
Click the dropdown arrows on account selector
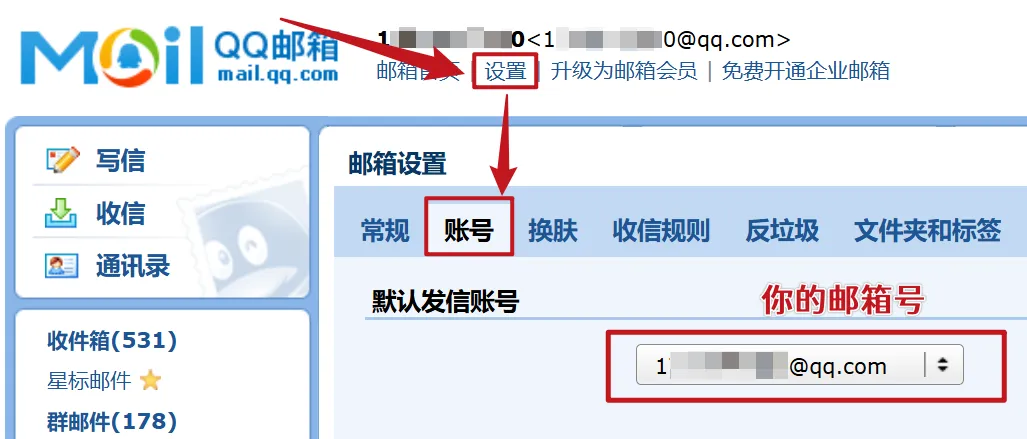[x=943, y=365]
